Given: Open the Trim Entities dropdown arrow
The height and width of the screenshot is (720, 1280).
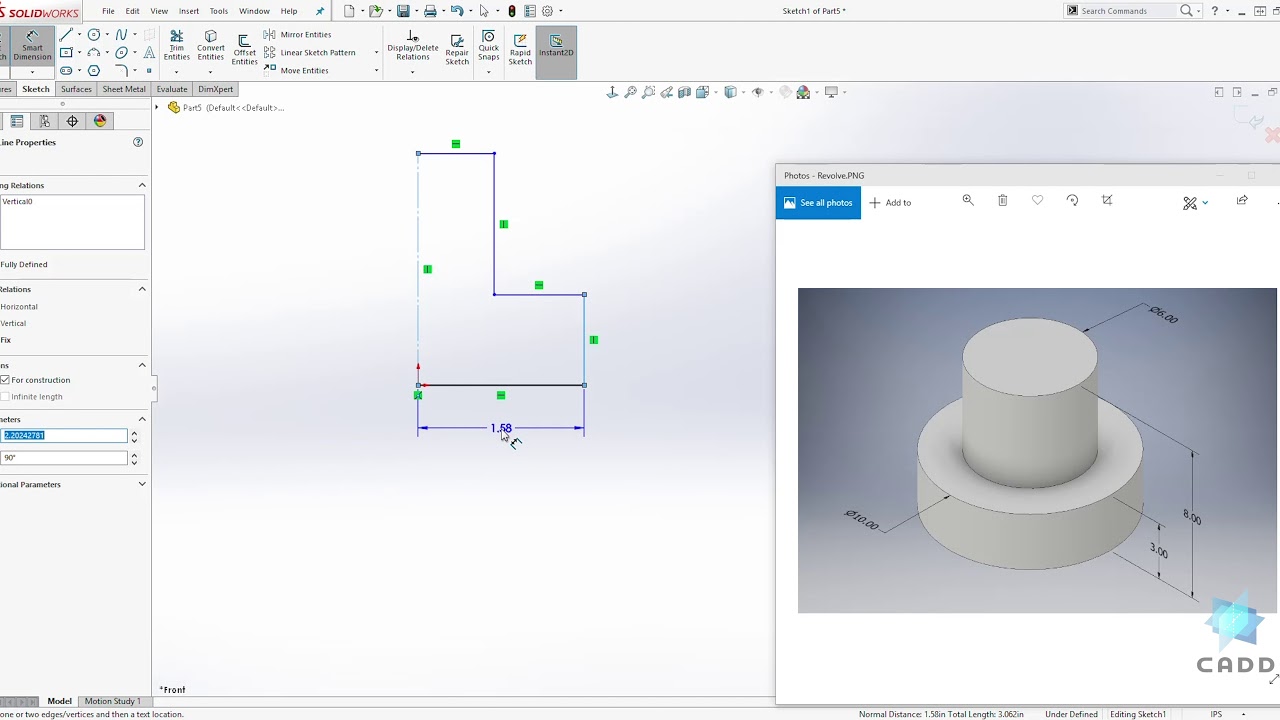Looking at the screenshot, I should (x=177, y=71).
